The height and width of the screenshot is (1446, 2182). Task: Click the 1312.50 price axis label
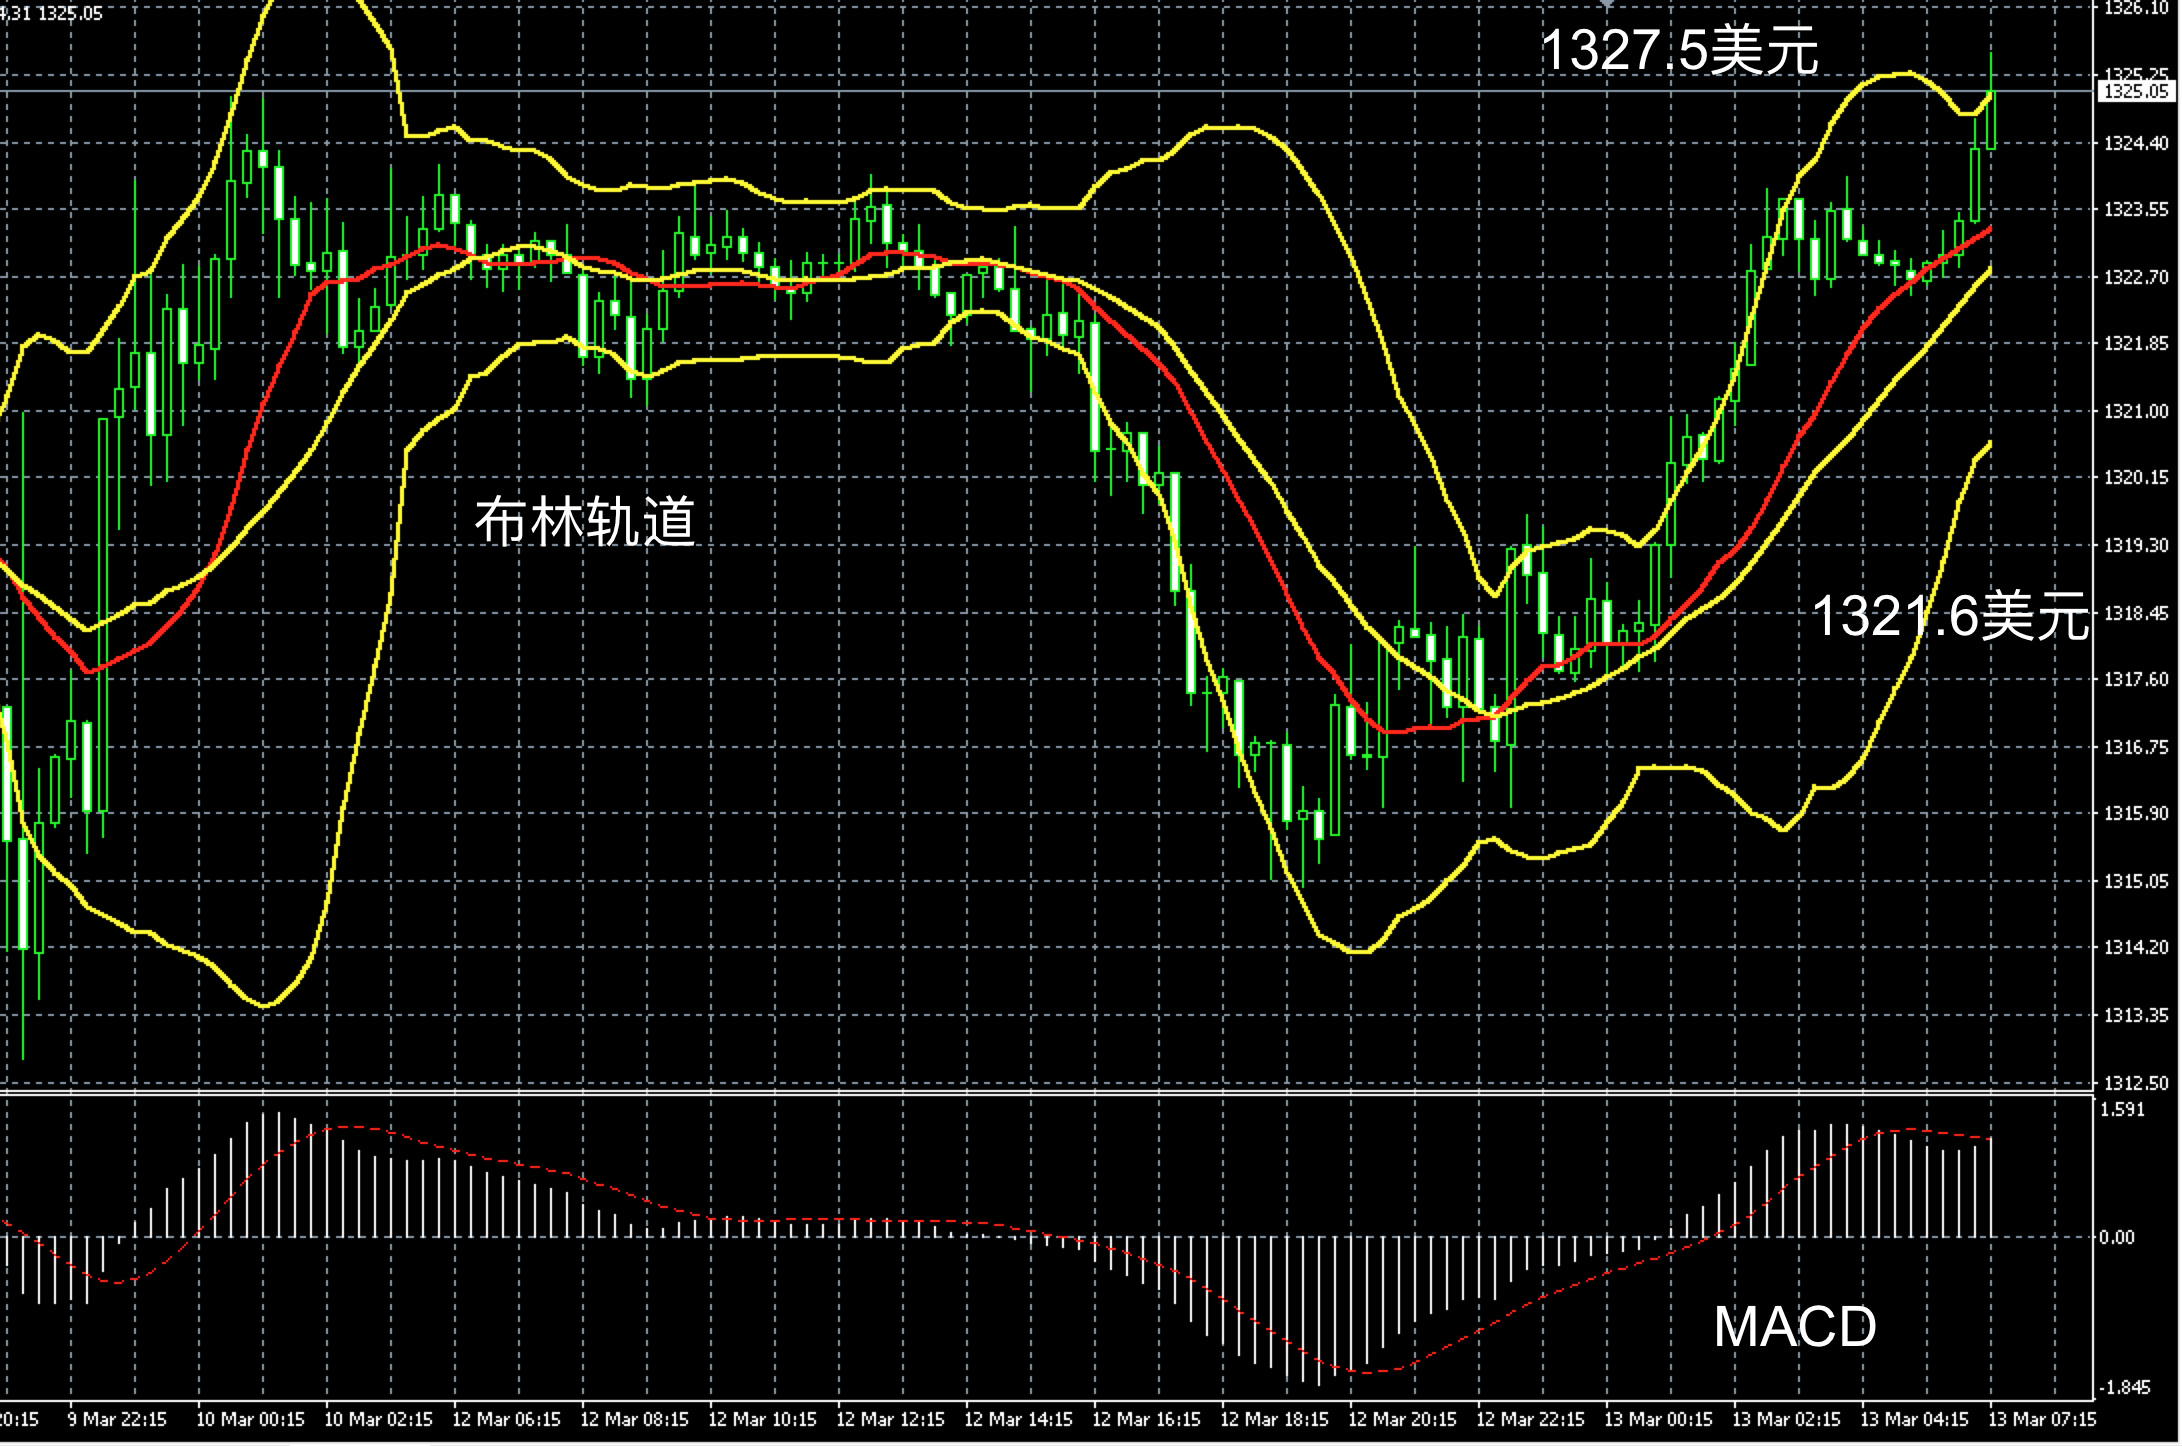click(x=2136, y=1083)
